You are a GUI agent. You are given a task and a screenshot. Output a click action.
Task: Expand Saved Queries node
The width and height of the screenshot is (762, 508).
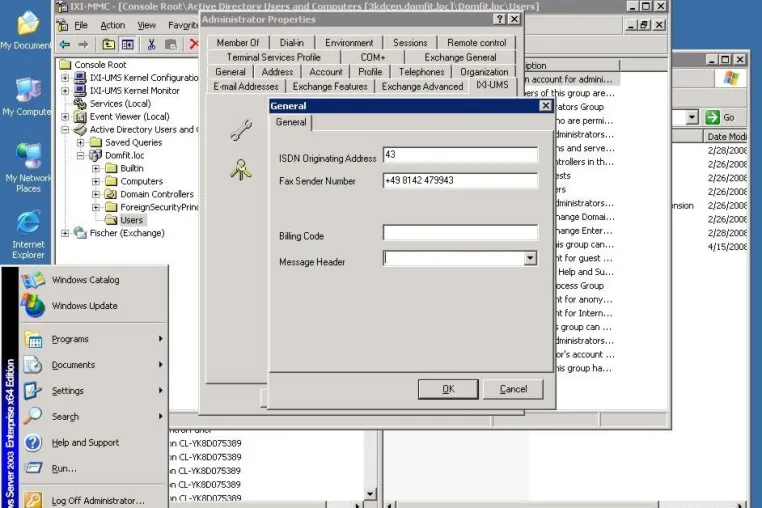81,142
